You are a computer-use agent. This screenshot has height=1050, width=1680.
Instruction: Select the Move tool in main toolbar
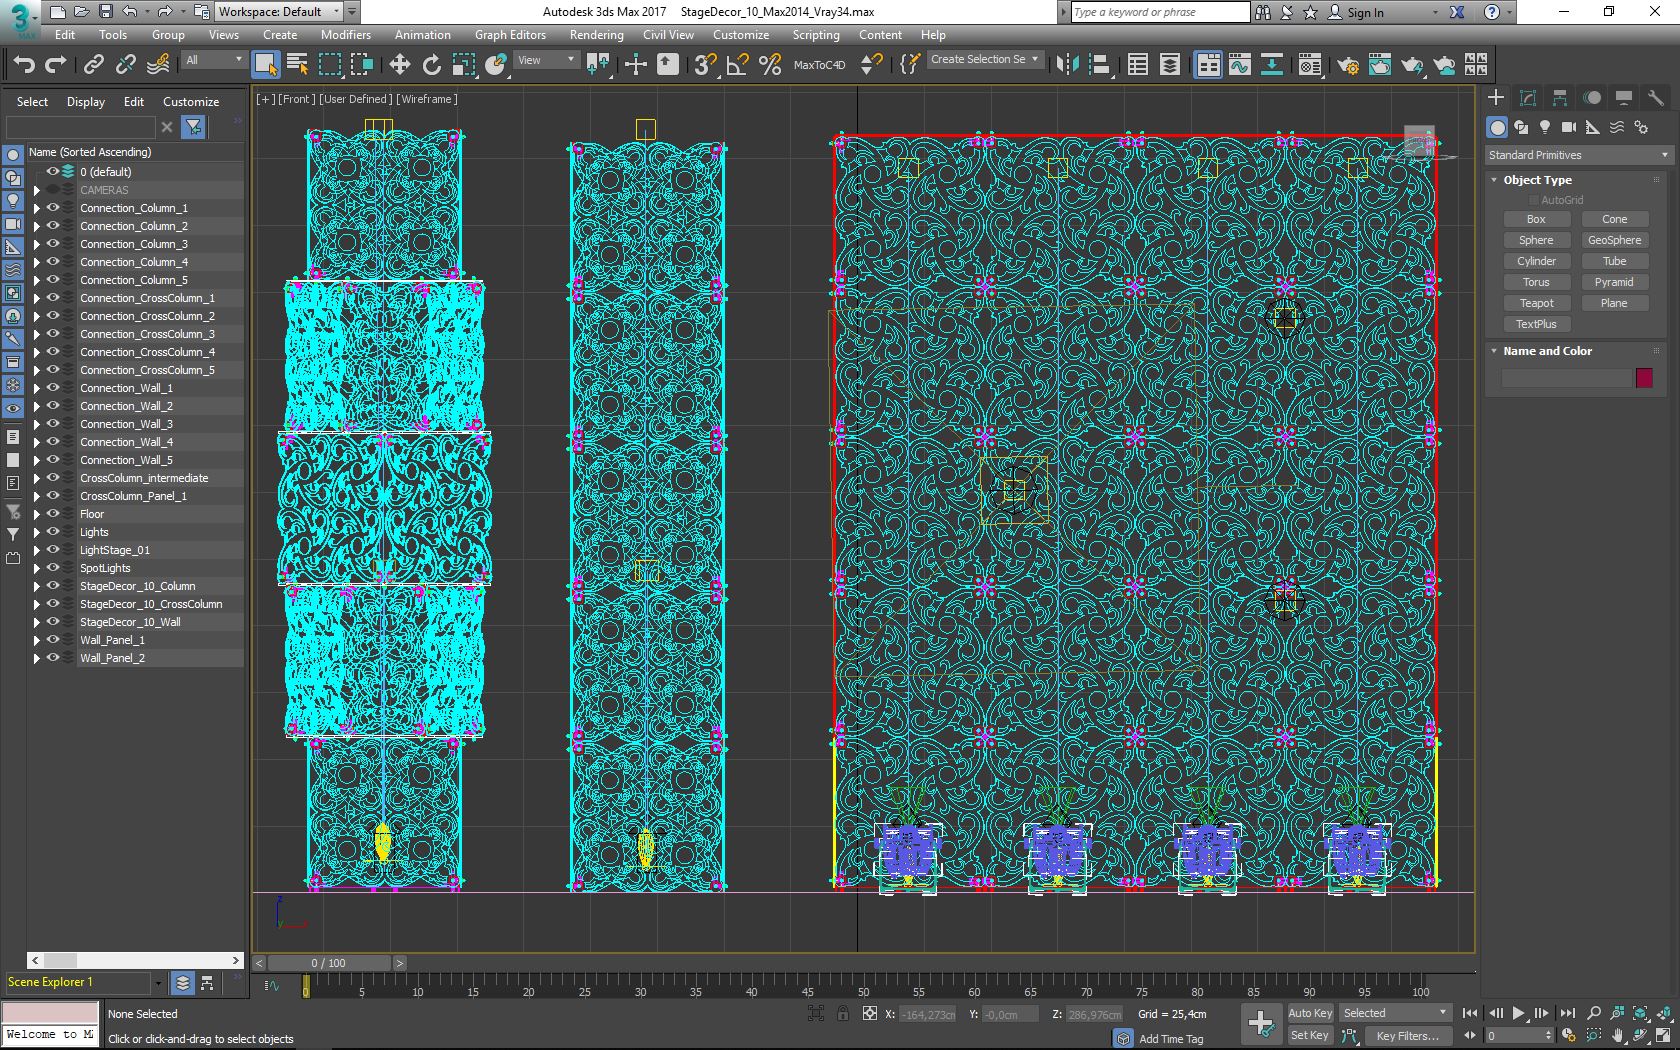click(399, 65)
